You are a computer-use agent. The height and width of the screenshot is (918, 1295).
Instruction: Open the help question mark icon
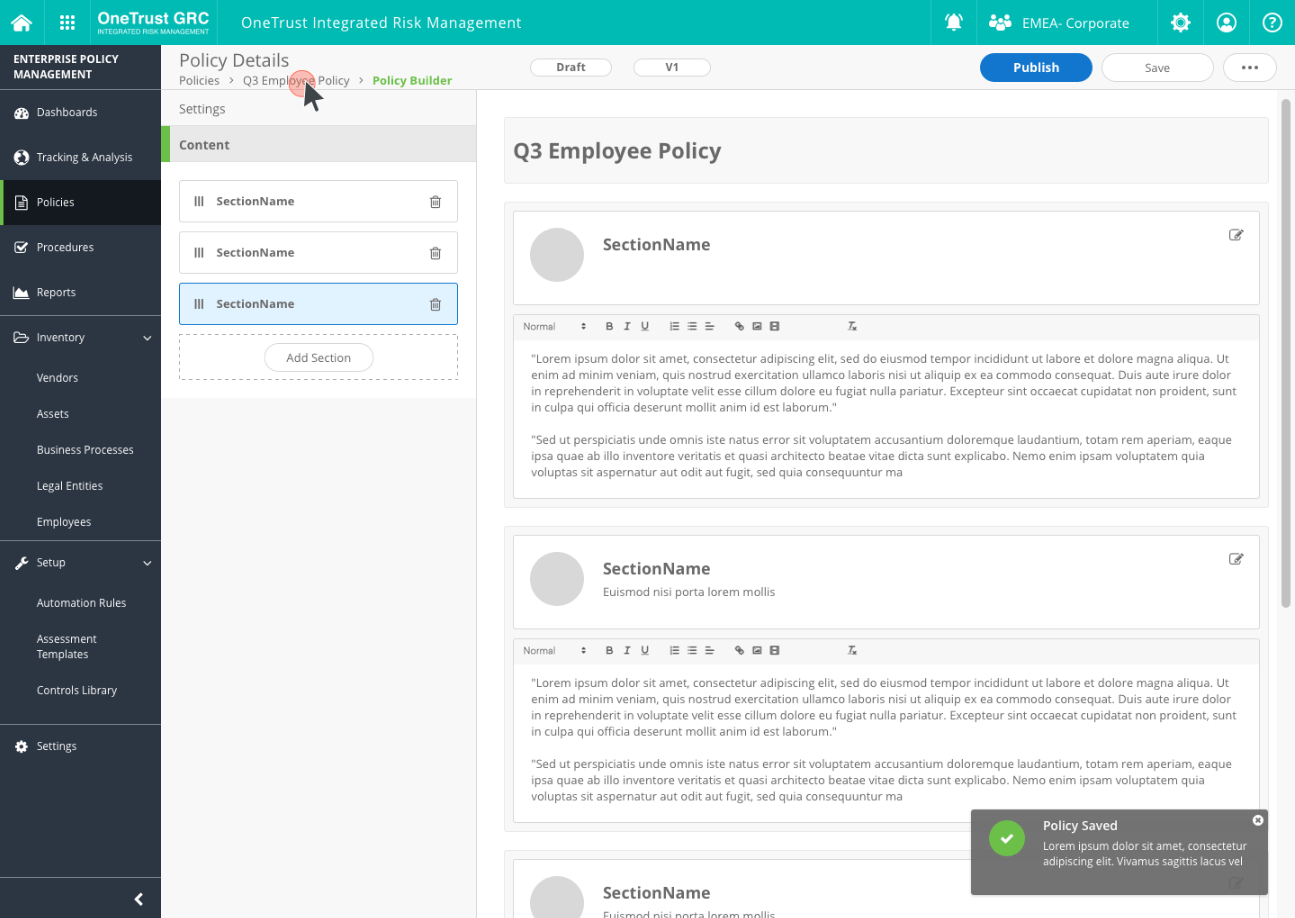(x=1272, y=22)
